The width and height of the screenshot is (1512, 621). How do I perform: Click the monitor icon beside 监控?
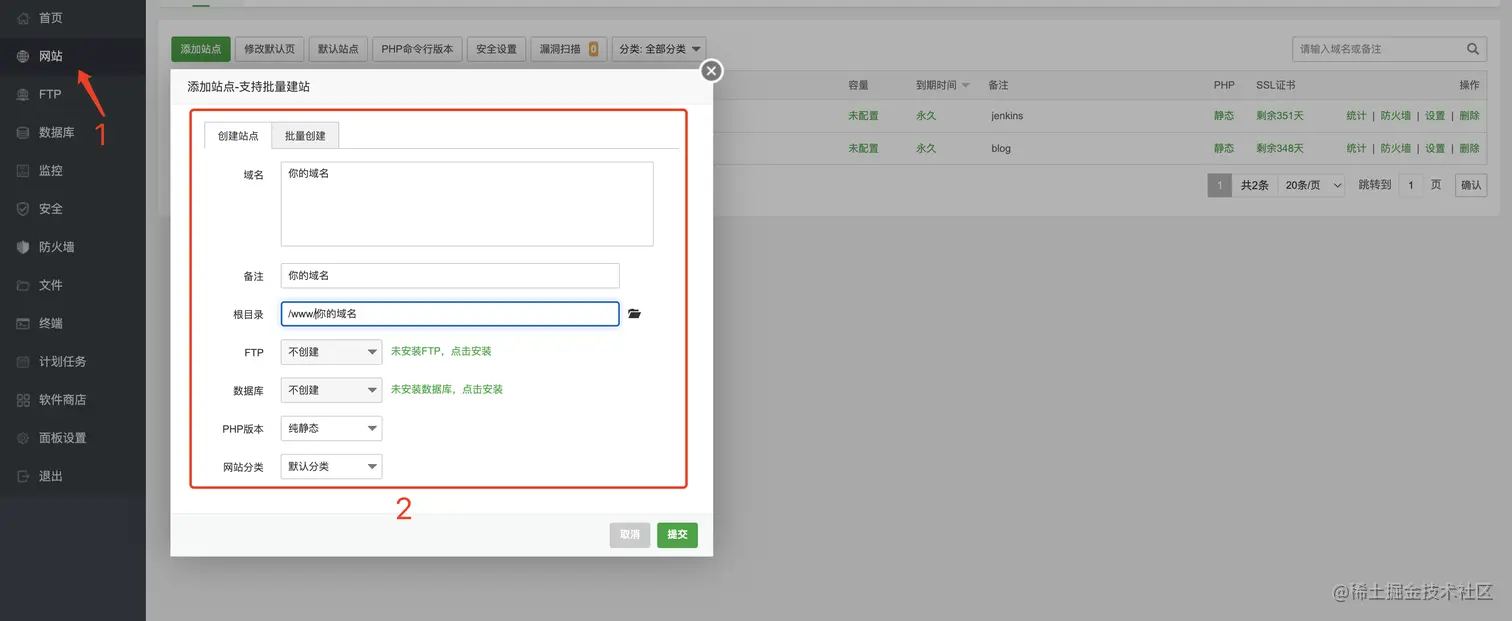pos(22,170)
